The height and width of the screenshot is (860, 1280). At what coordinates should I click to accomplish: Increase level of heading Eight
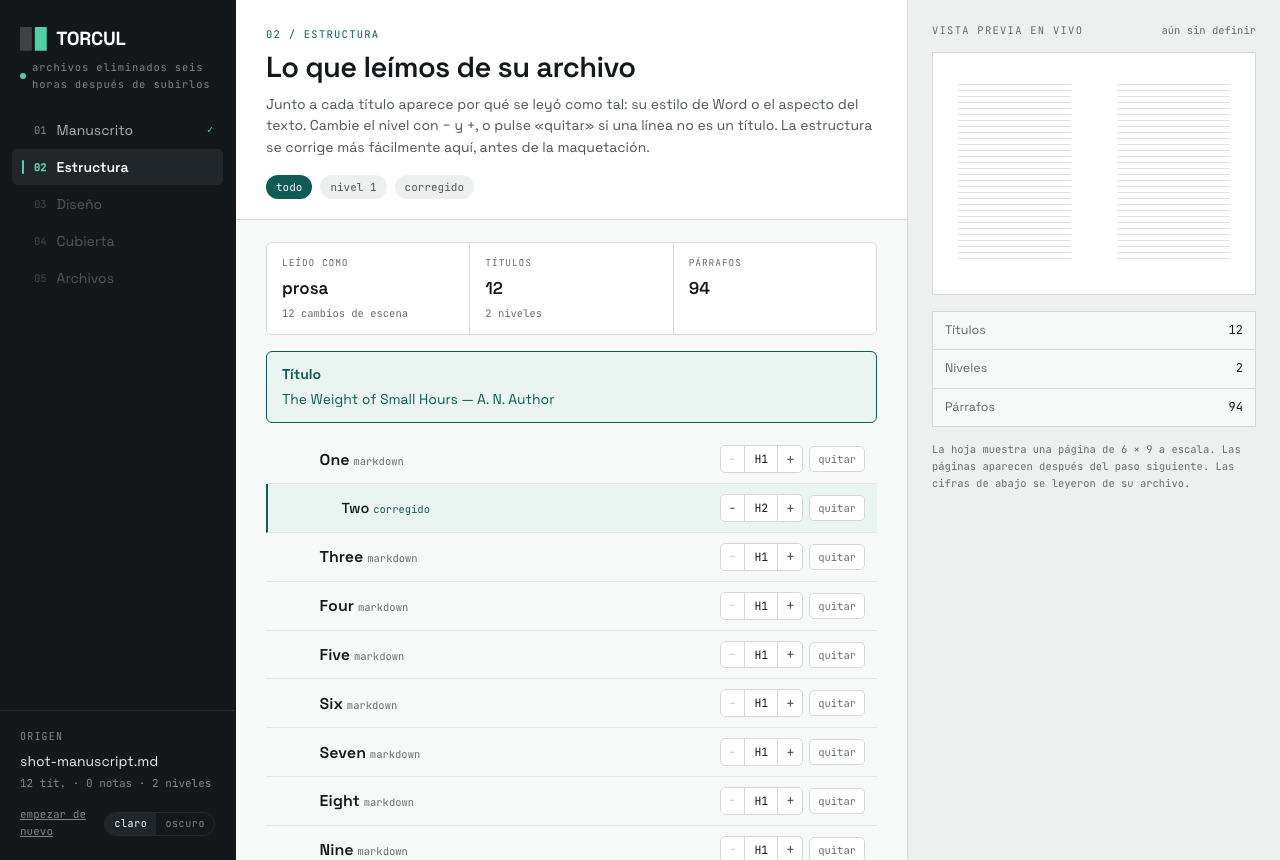tap(790, 801)
